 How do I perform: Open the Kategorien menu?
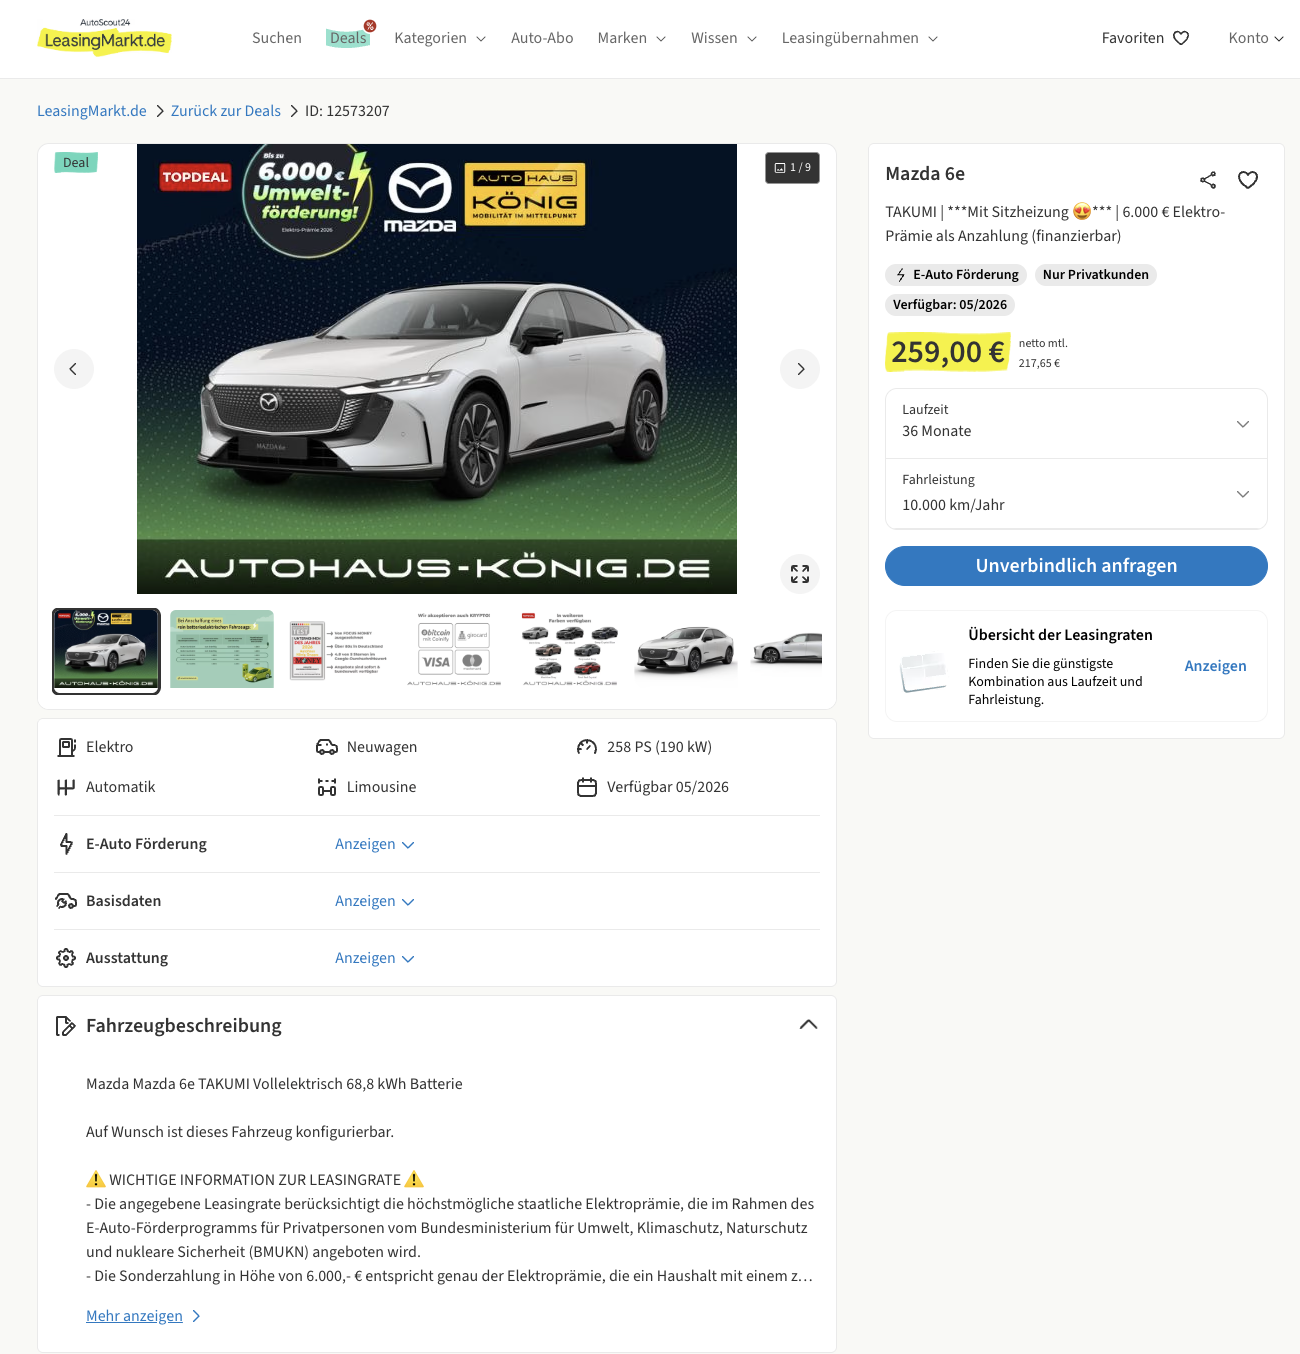pyautogui.click(x=440, y=38)
